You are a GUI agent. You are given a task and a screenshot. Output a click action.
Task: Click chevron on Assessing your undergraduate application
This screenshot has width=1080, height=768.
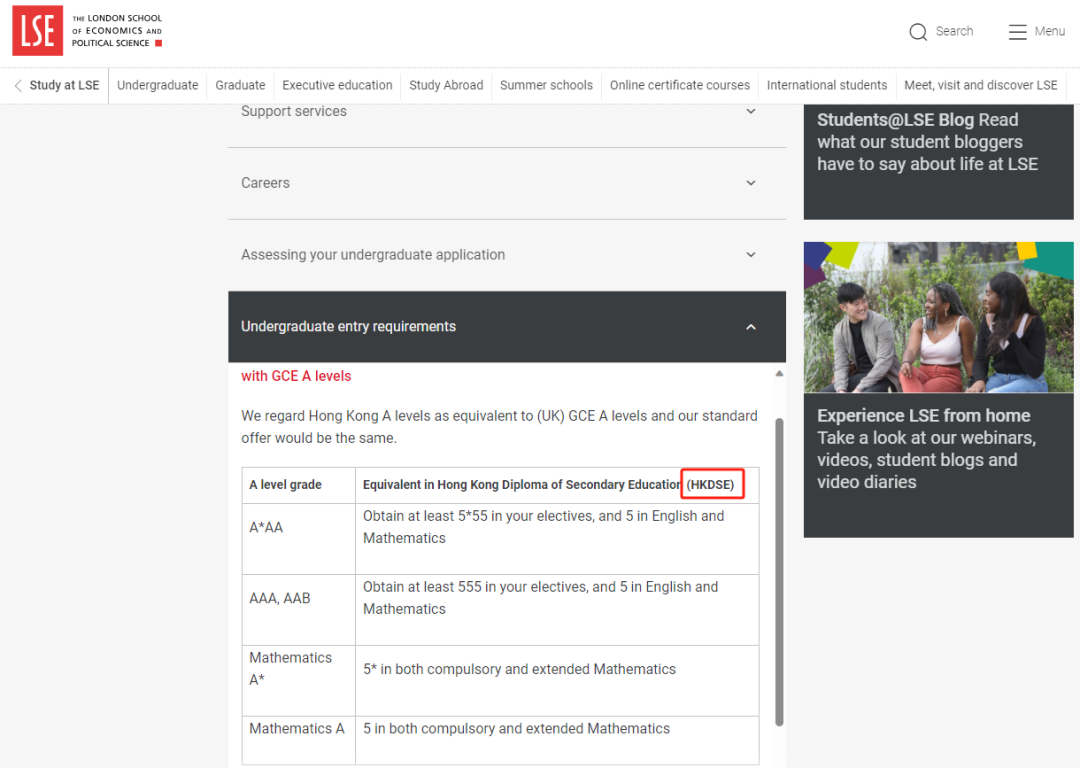coord(751,255)
